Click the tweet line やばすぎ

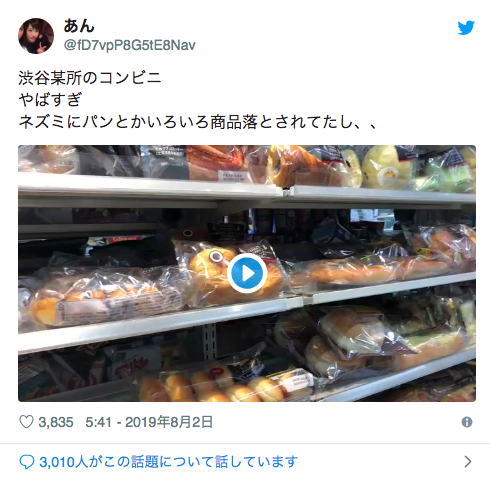tap(50, 100)
